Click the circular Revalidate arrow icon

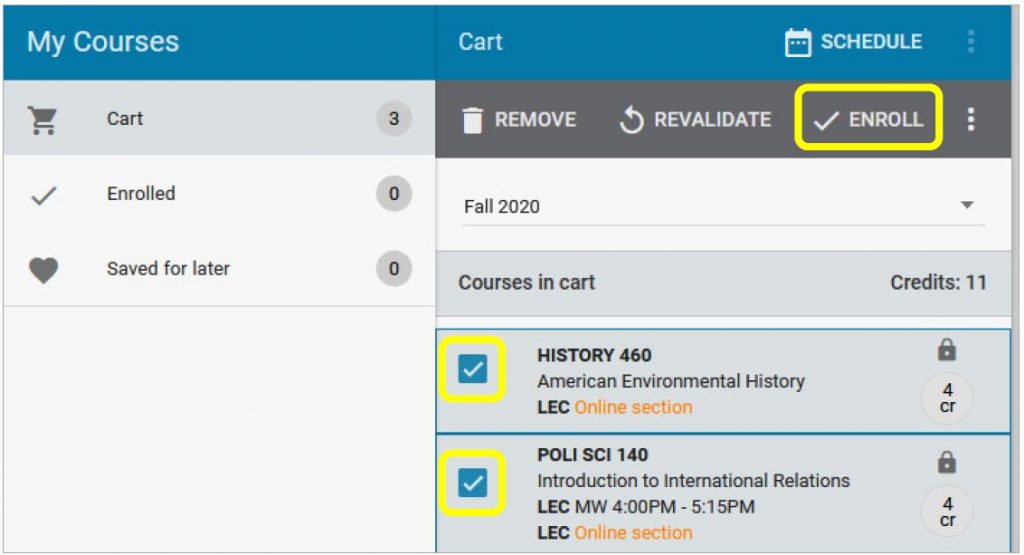coord(631,120)
